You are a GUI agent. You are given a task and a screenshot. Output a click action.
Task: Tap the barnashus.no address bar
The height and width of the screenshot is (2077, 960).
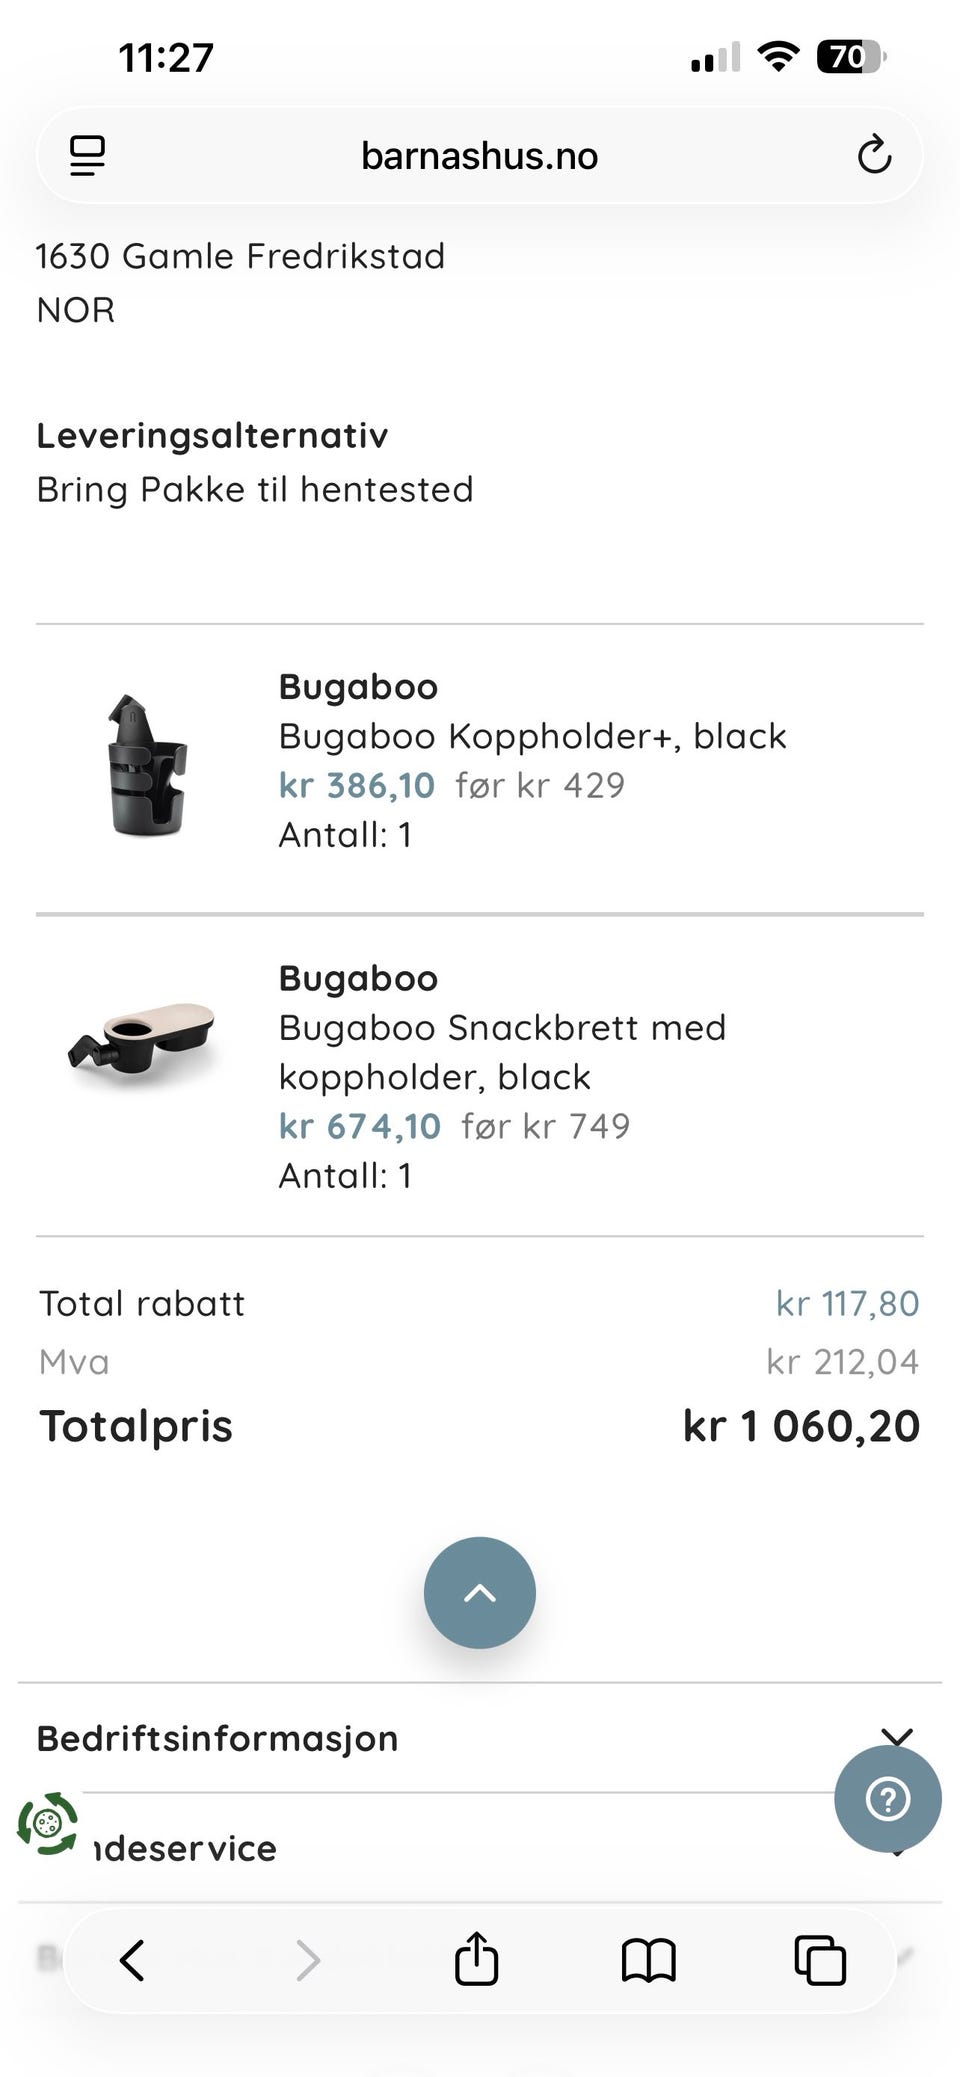pyautogui.click(x=480, y=155)
